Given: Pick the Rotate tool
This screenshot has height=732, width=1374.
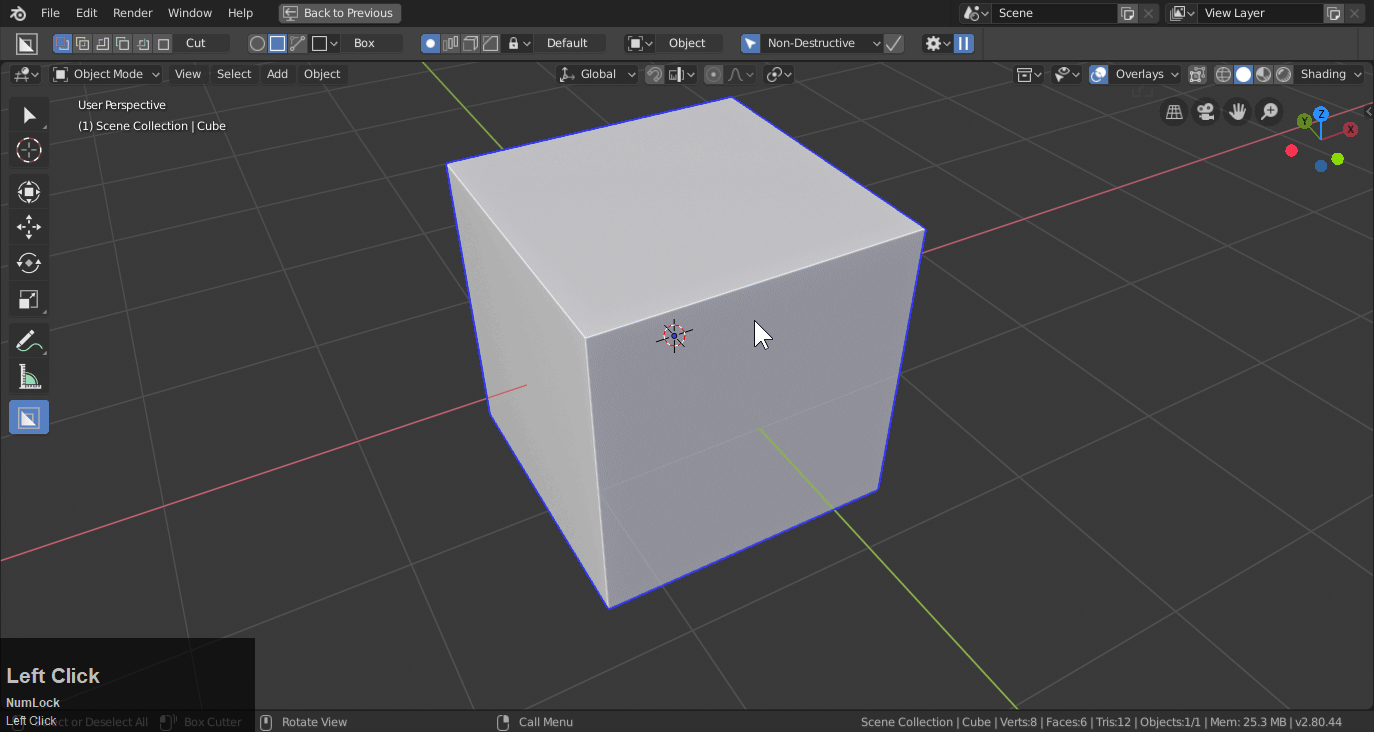Looking at the screenshot, I should [28, 263].
